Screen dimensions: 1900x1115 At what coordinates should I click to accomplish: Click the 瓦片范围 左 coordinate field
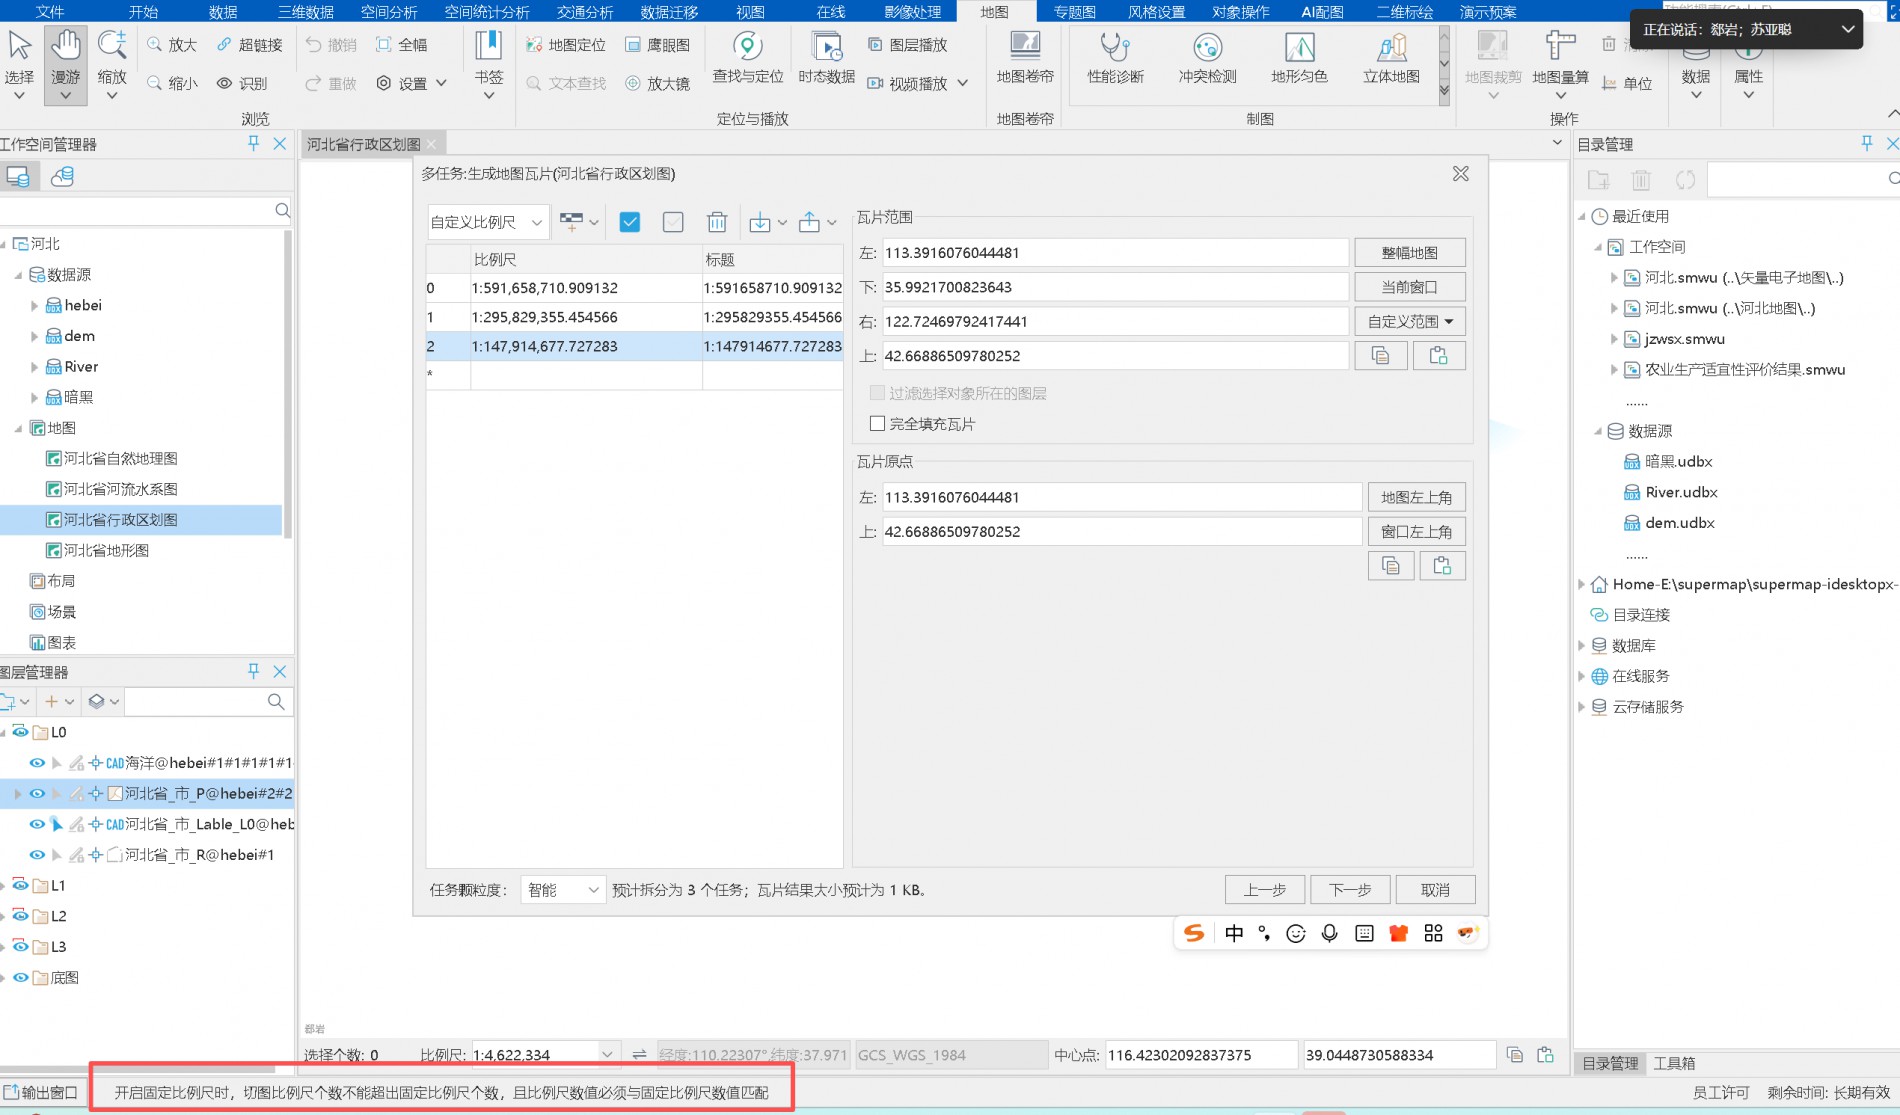tap(1114, 253)
